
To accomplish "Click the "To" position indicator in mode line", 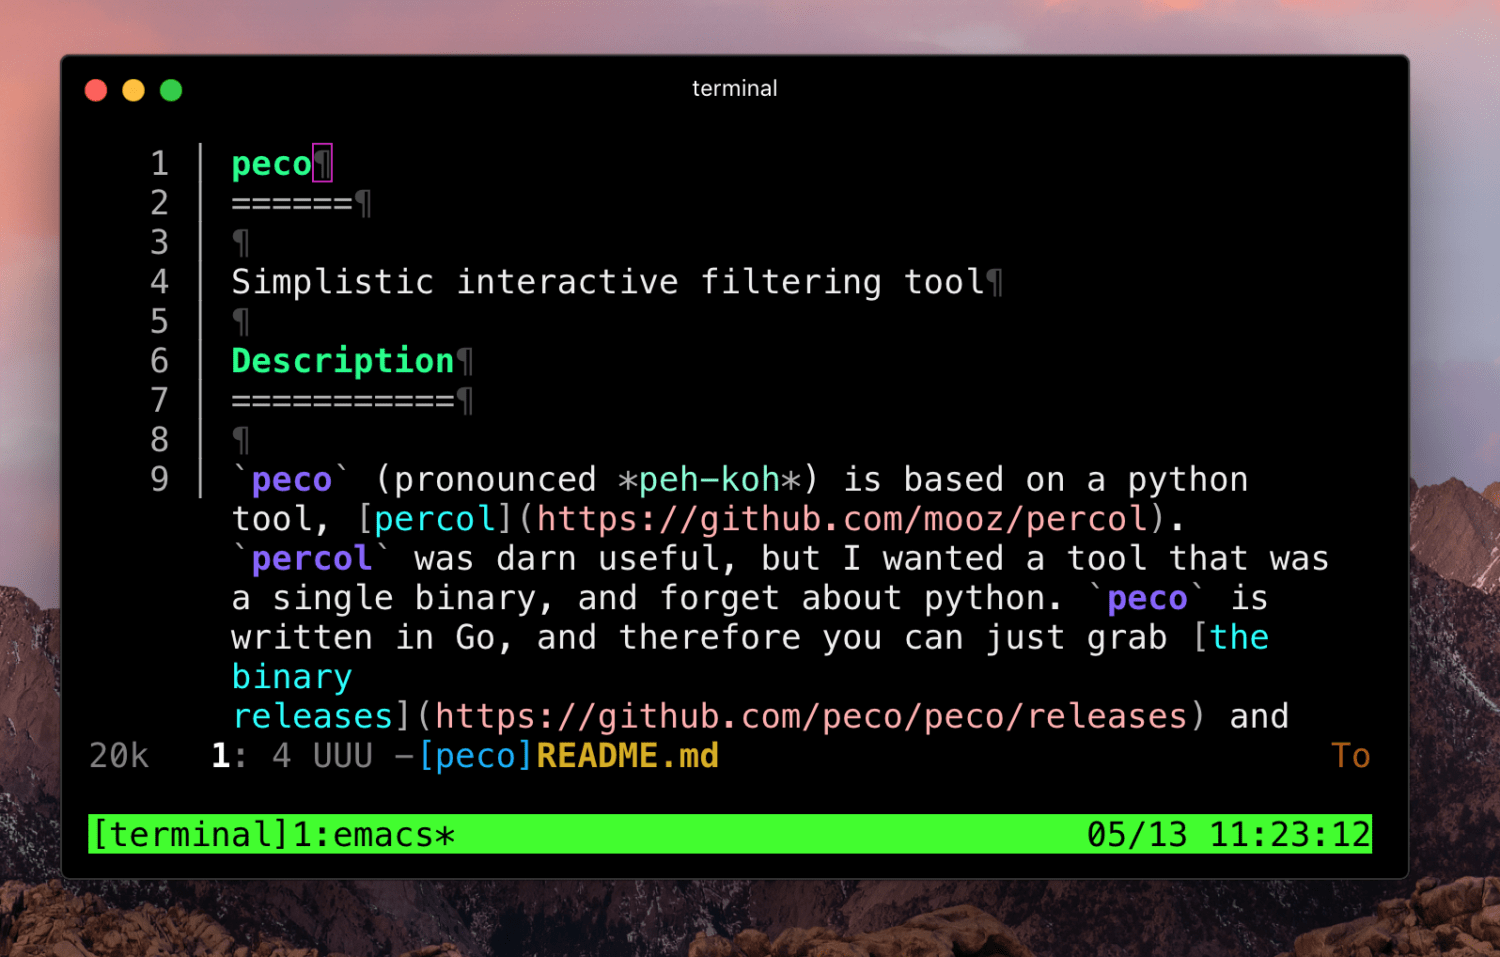I will coord(1349,756).
